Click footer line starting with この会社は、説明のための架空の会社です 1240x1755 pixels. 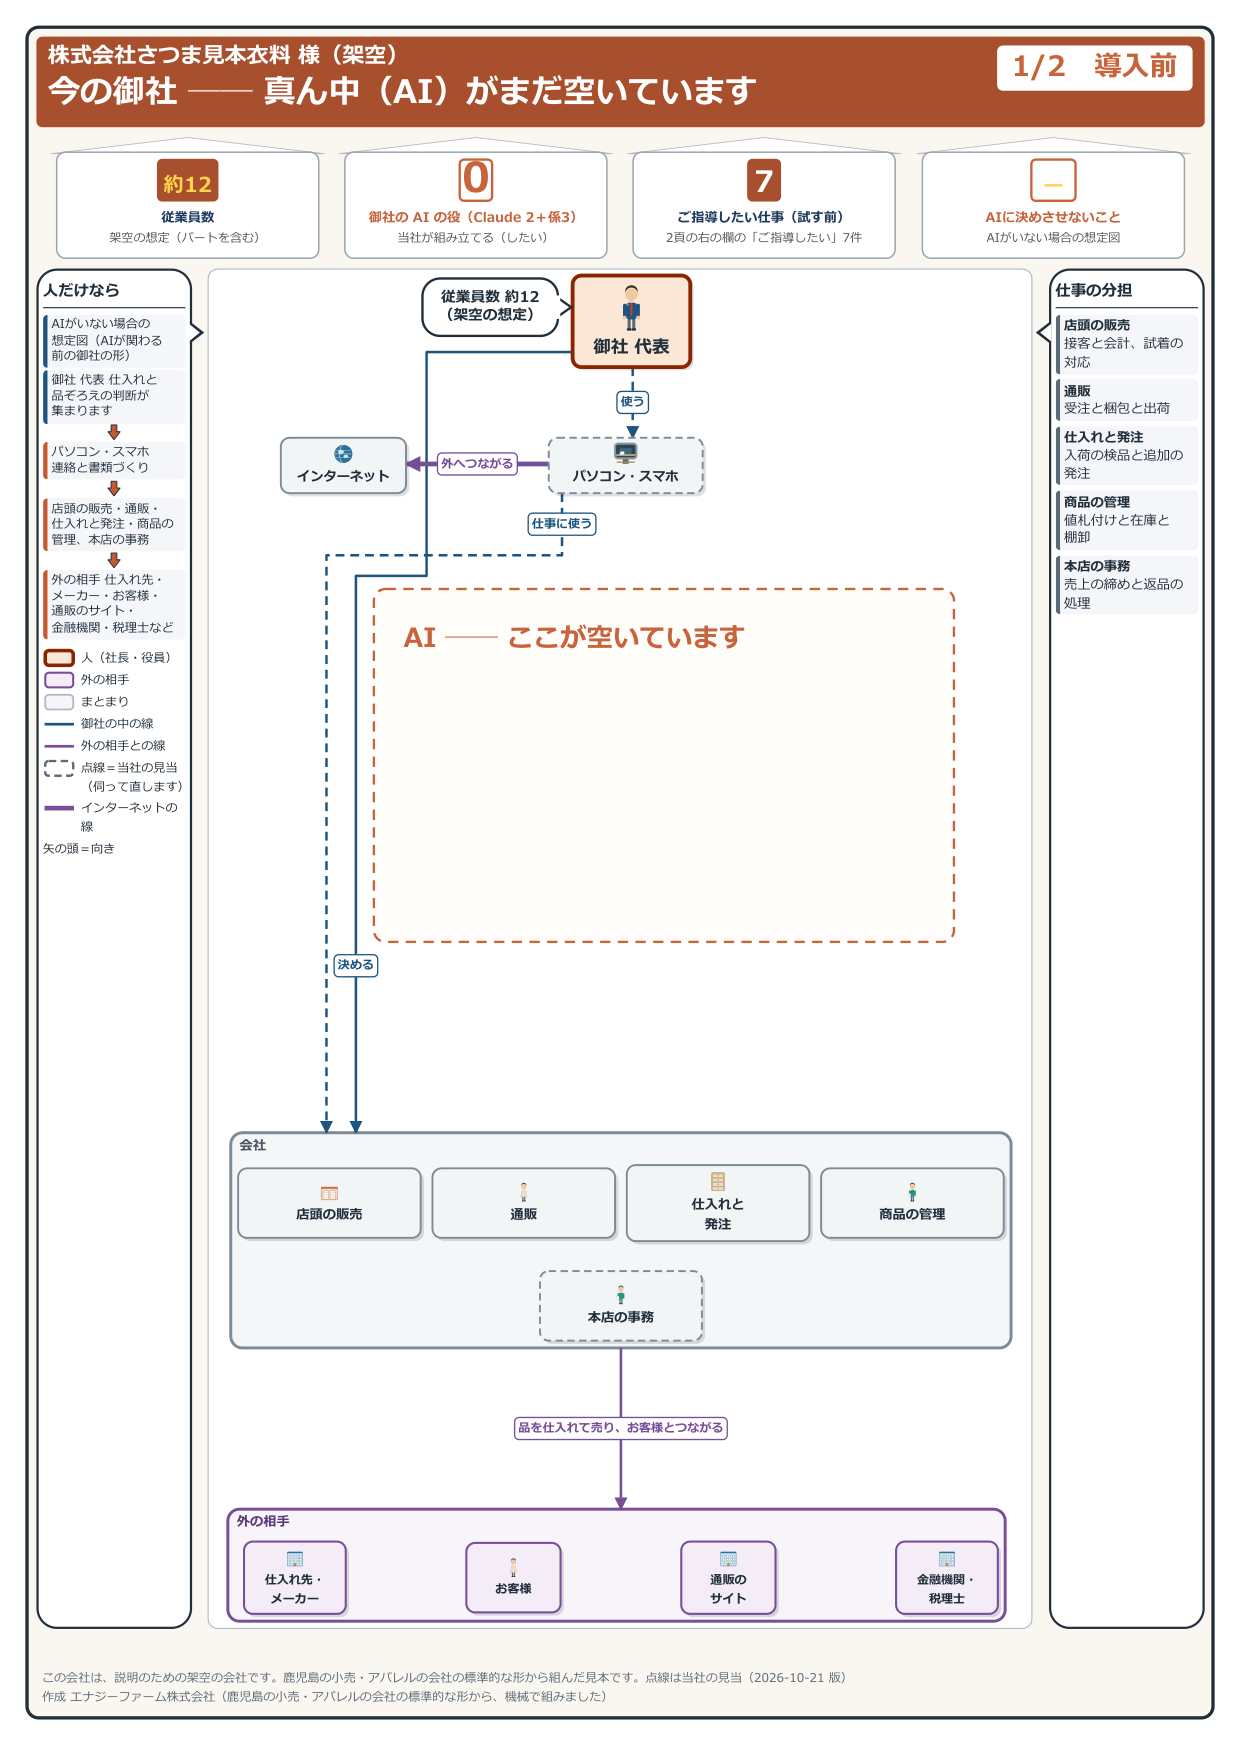(444, 1678)
